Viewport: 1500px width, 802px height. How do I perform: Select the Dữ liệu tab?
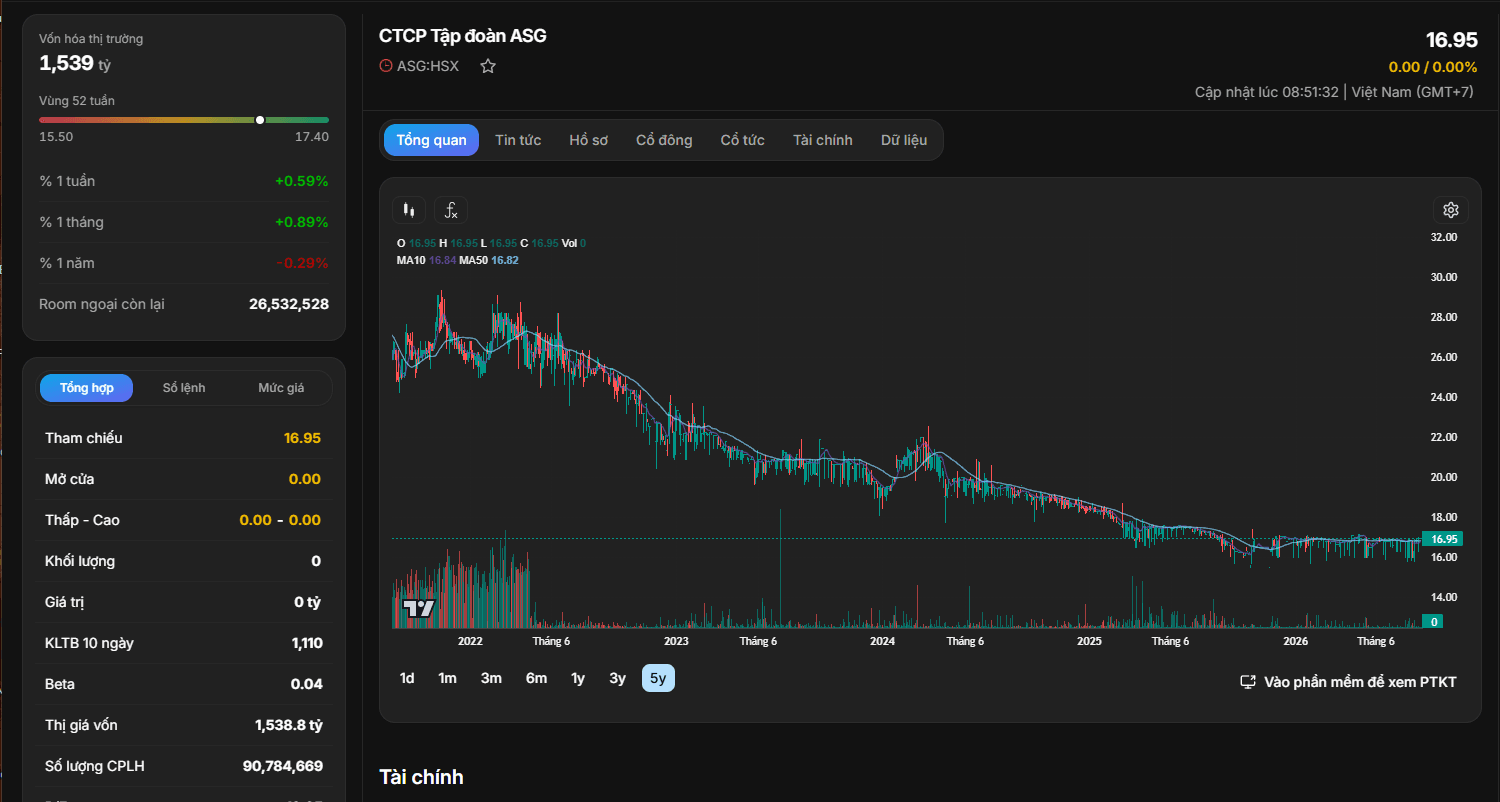[x=904, y=140]
